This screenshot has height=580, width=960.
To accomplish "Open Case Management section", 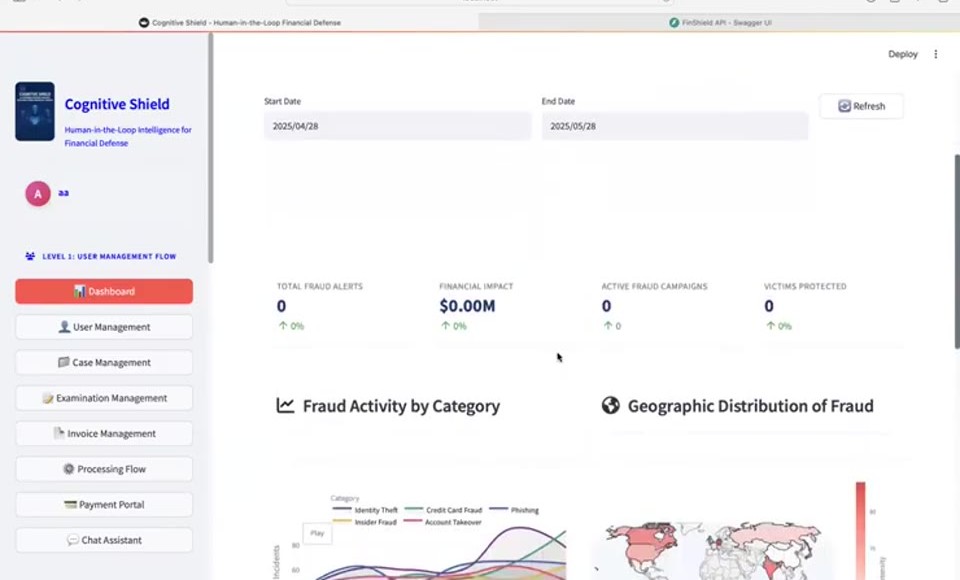I will 104,362.
